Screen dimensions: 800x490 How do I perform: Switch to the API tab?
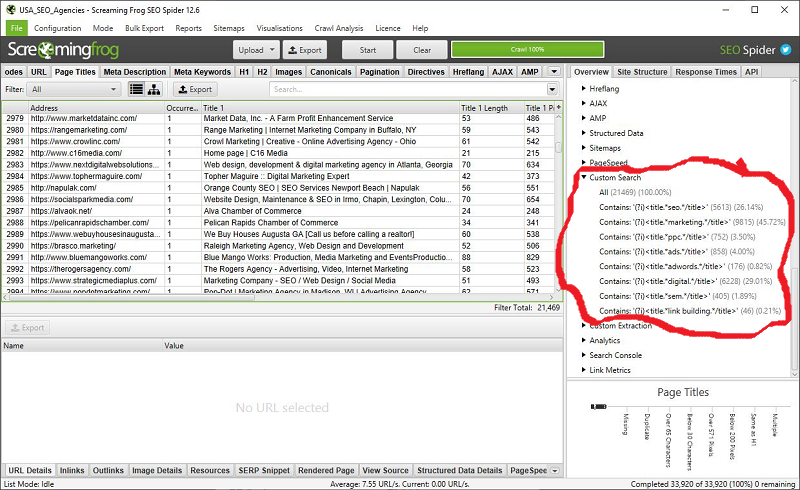pyautogui.click(x=751, y=72)
